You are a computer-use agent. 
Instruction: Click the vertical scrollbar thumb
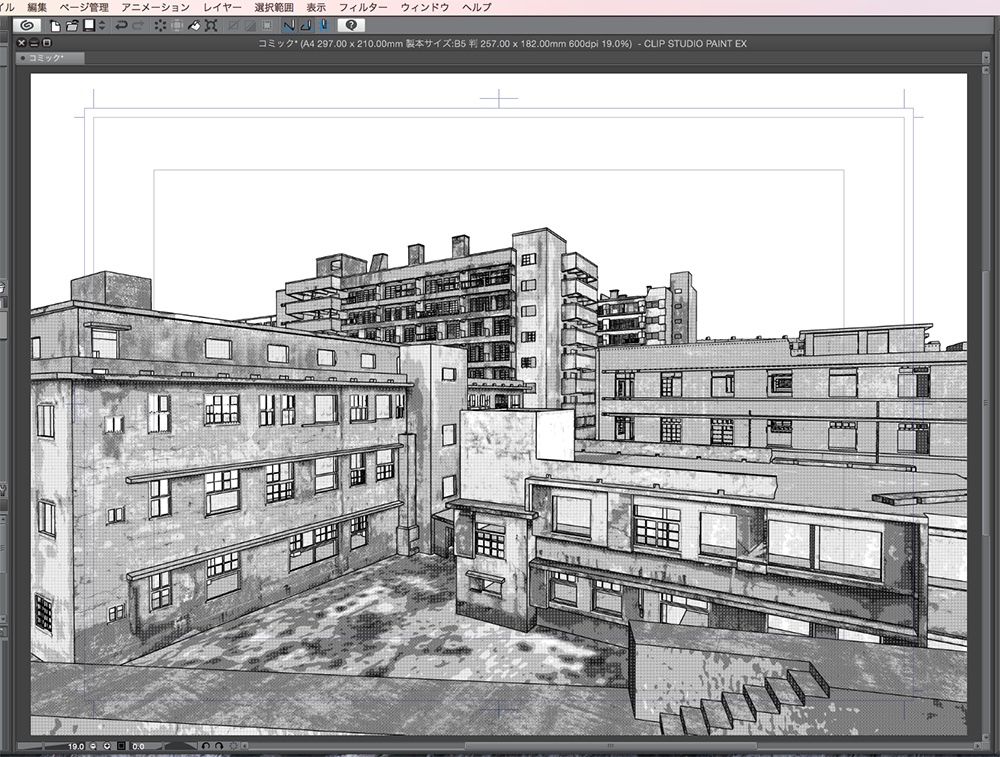(986, 402)
